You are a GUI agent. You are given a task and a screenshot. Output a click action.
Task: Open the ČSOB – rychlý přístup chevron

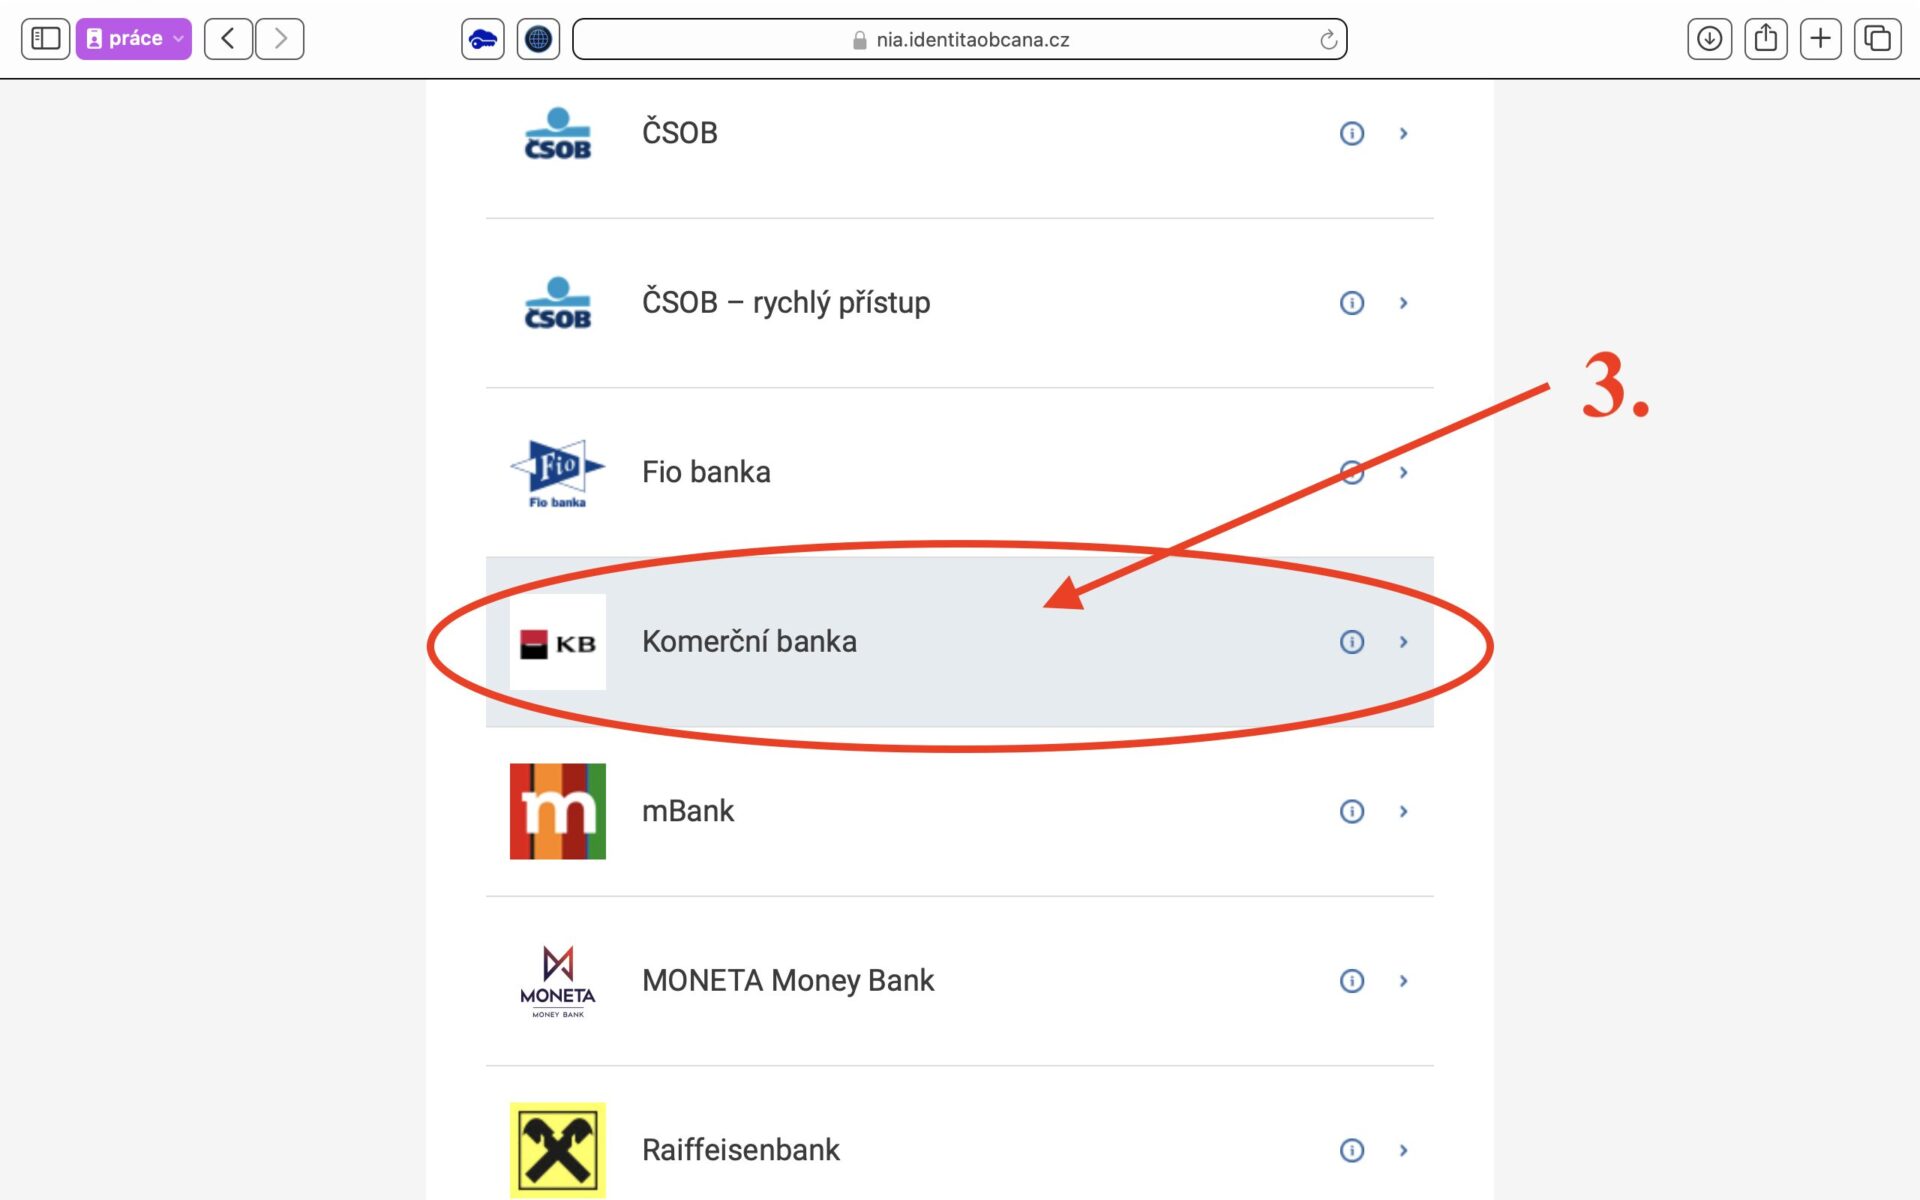pos(1404,302)
